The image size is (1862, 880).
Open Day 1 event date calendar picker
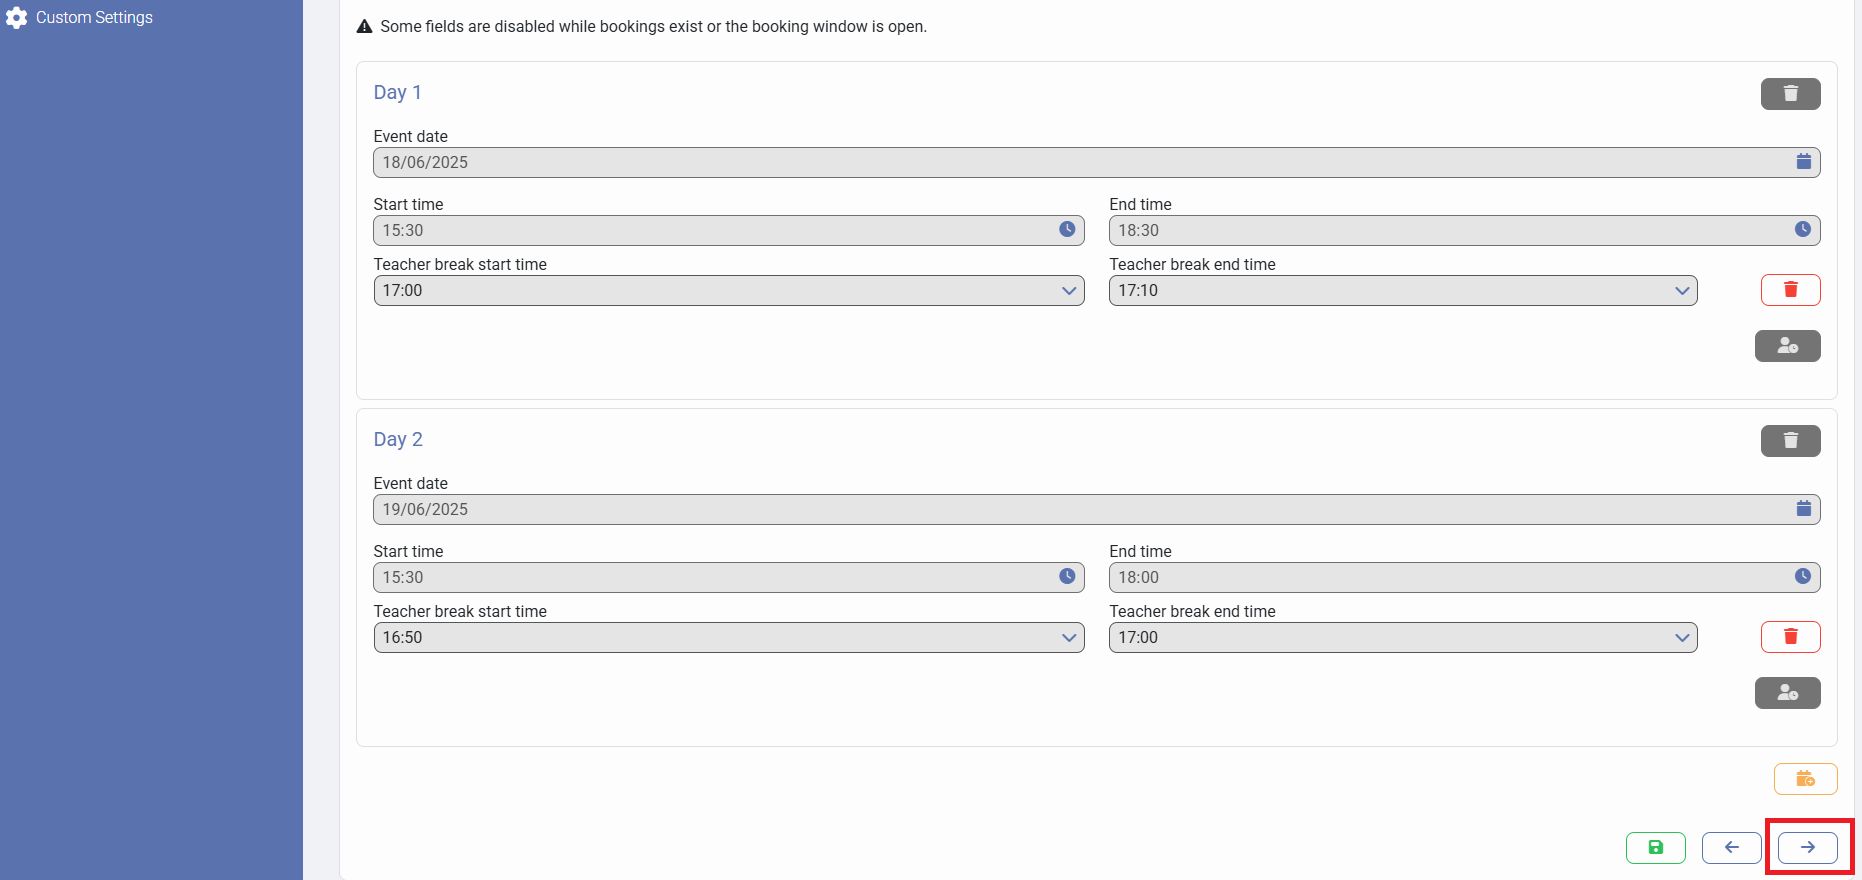1803,162
